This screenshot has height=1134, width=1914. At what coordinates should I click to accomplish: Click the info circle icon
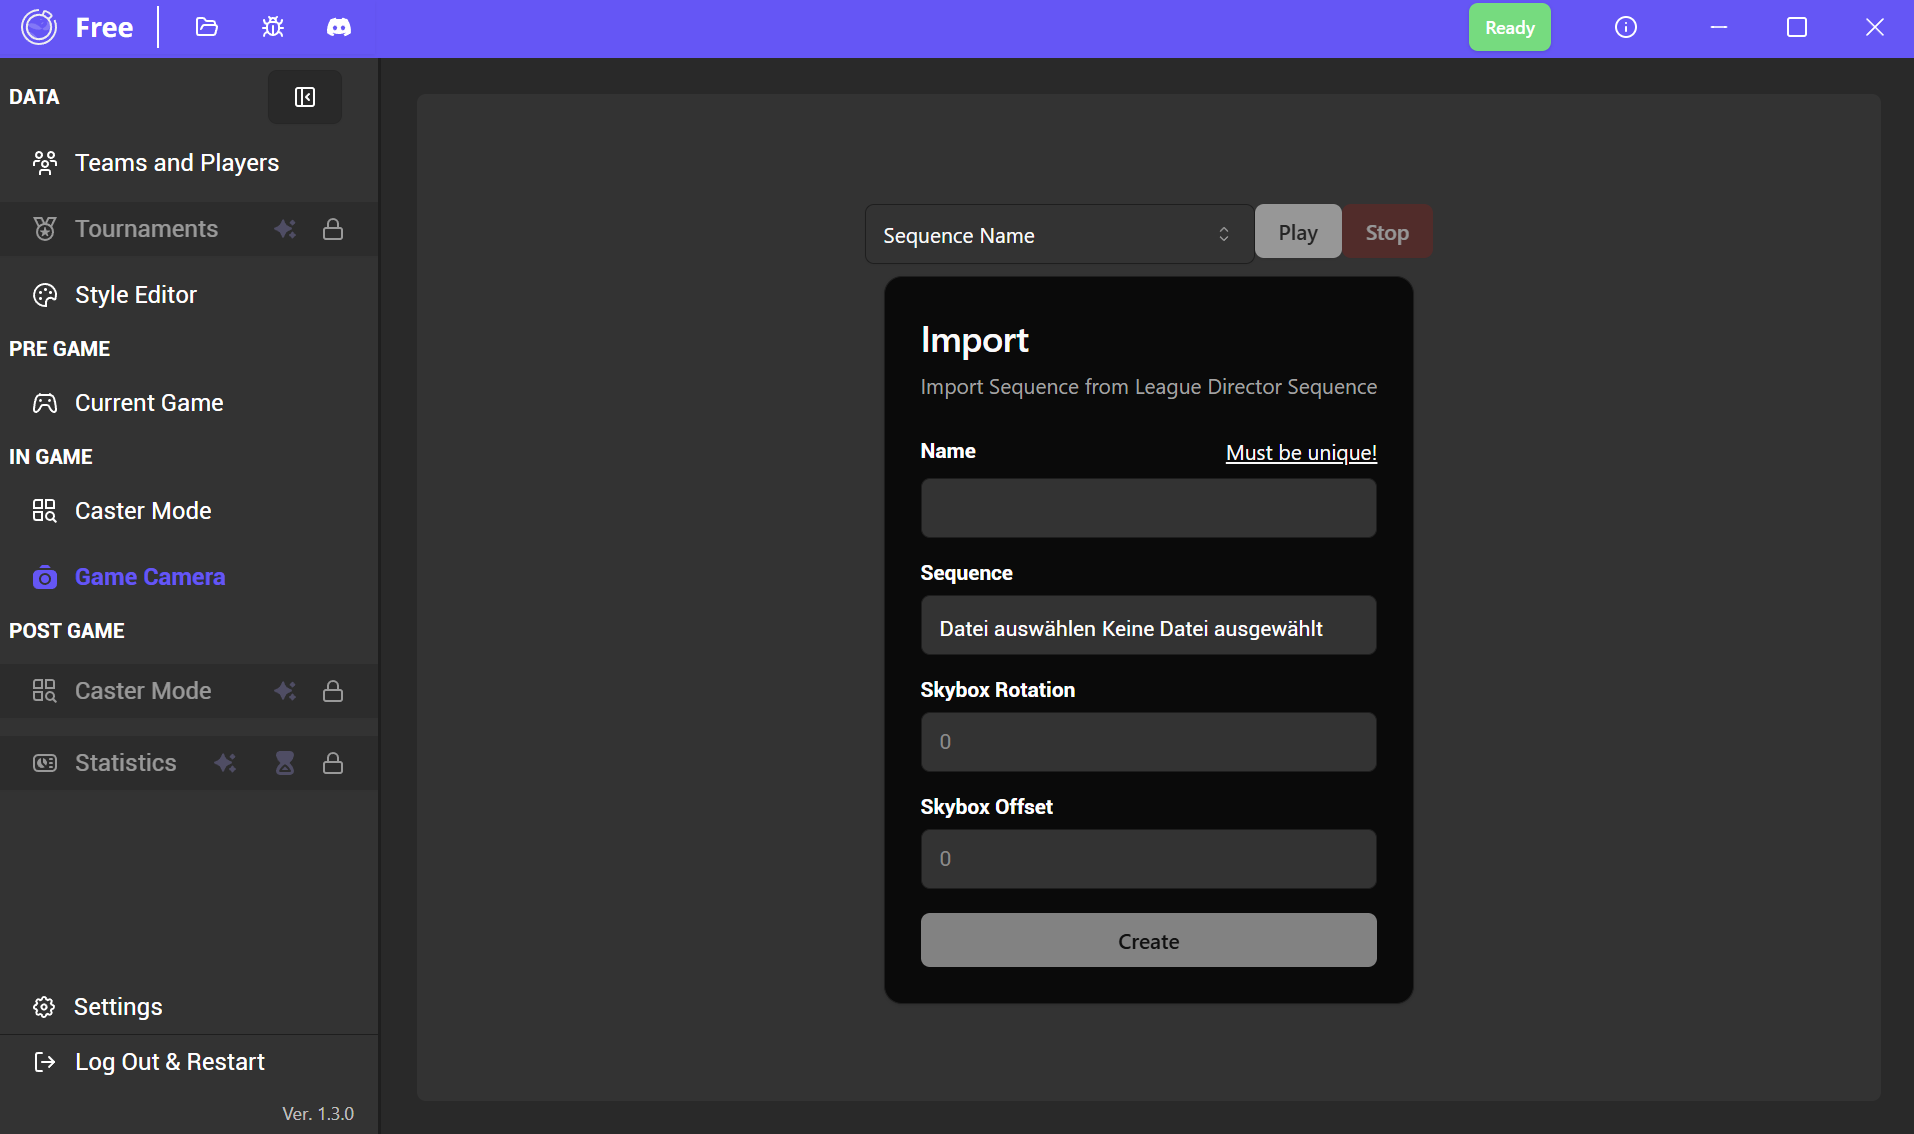pos(1626,27)
